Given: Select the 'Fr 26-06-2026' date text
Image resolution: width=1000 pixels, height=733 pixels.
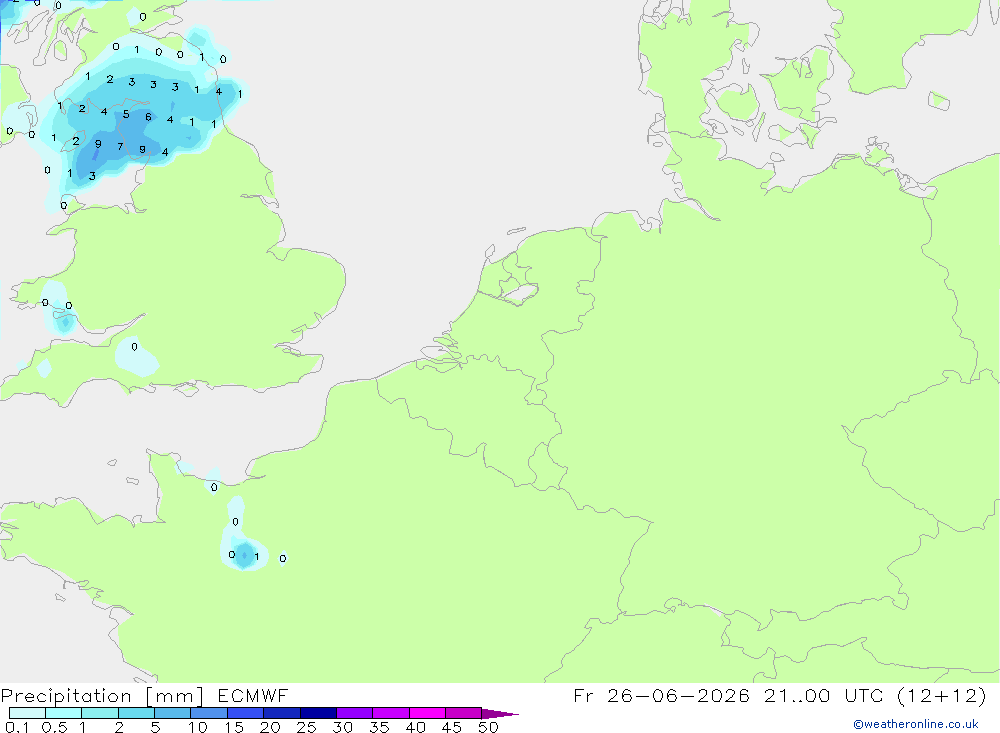Looking at the screenshot, I should [661, 695].
